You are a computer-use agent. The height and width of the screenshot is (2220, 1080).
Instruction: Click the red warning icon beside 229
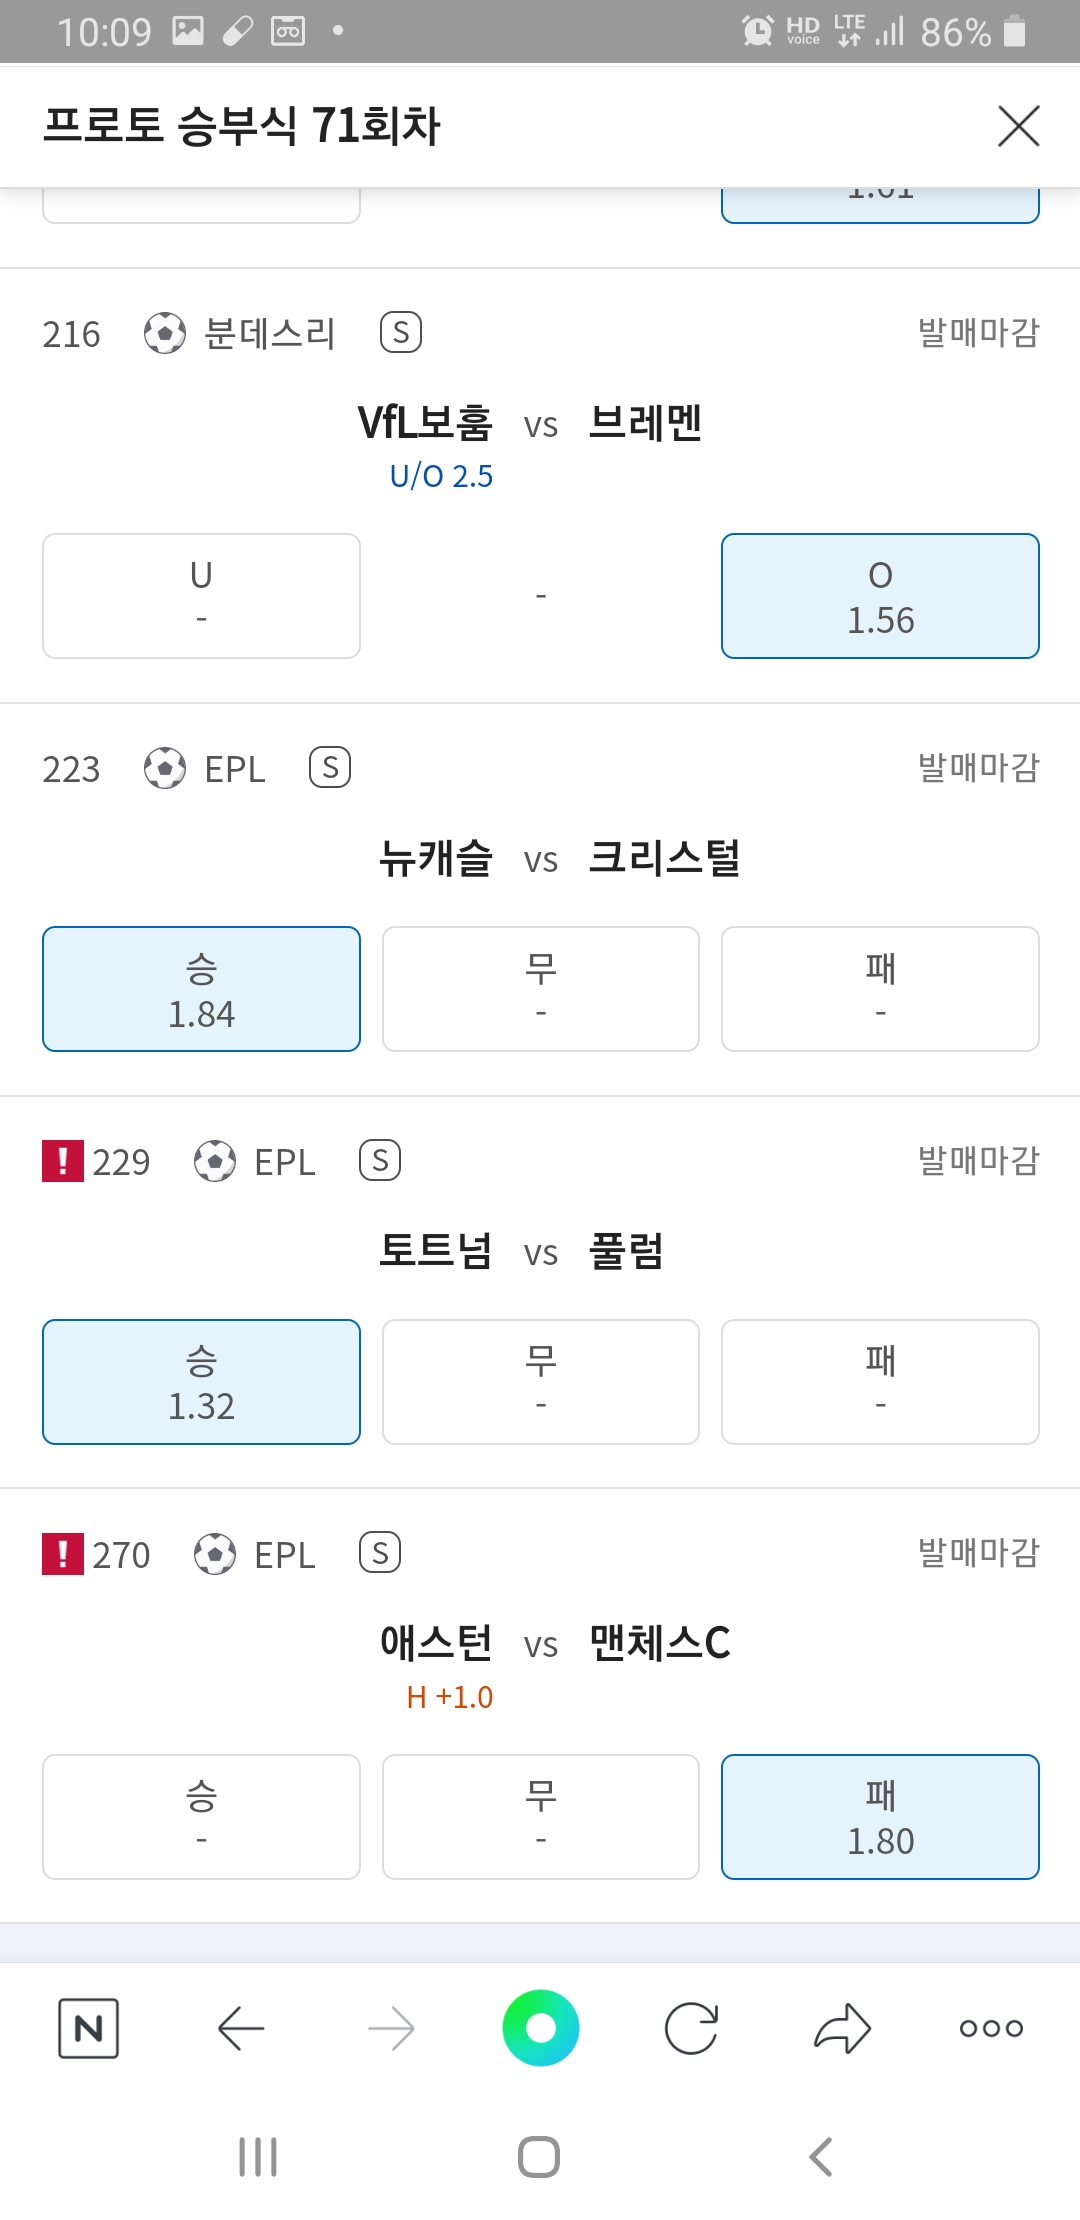tap(63, 1161)
